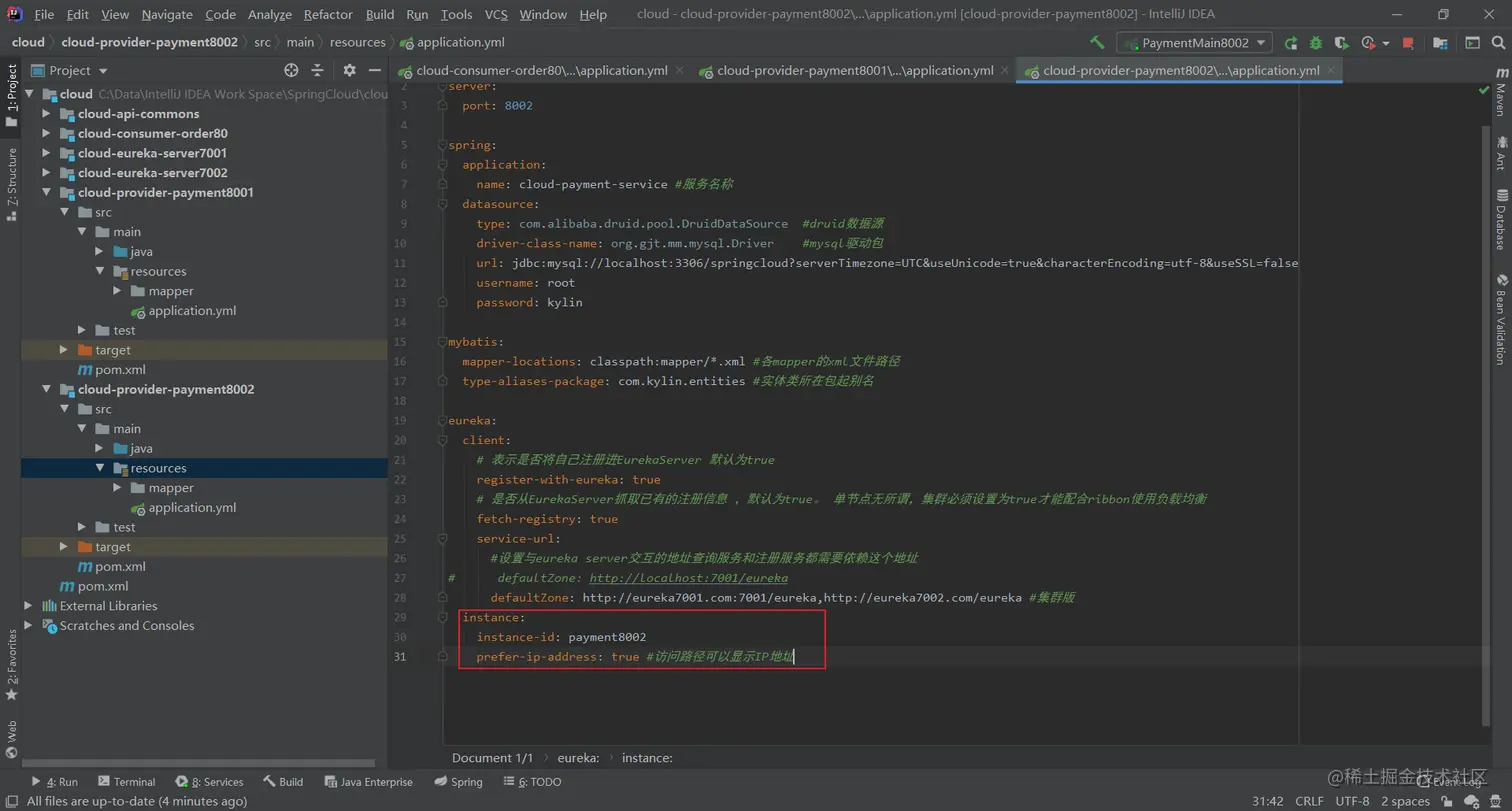Click the red Stop icon
This screenshot has height=811, width=1512.
pyautogui.click(x=1408, y=43)
